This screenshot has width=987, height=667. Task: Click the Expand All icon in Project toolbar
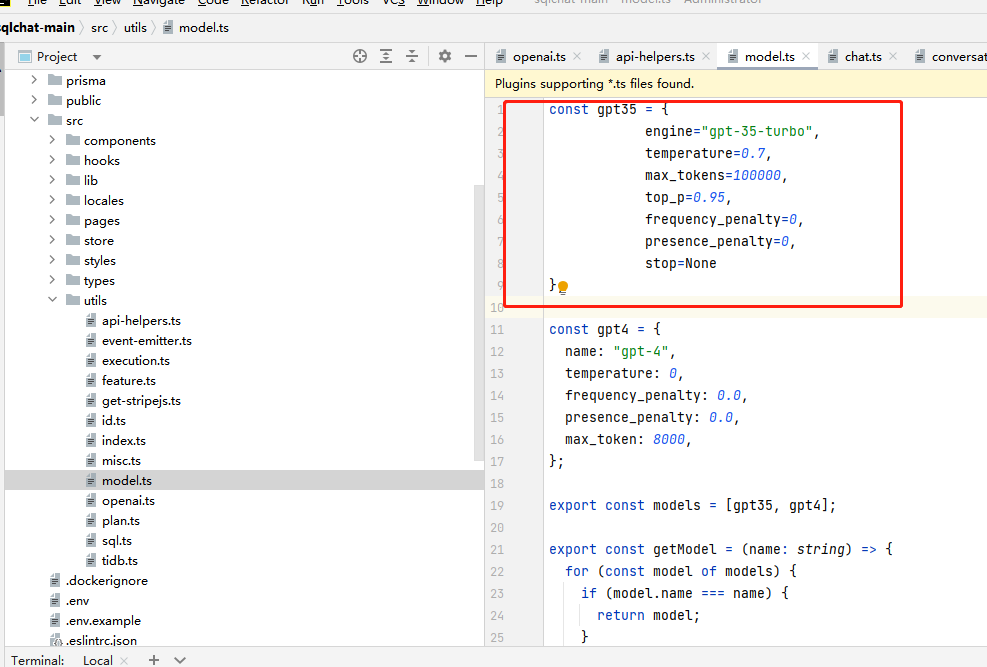[386, 57]
